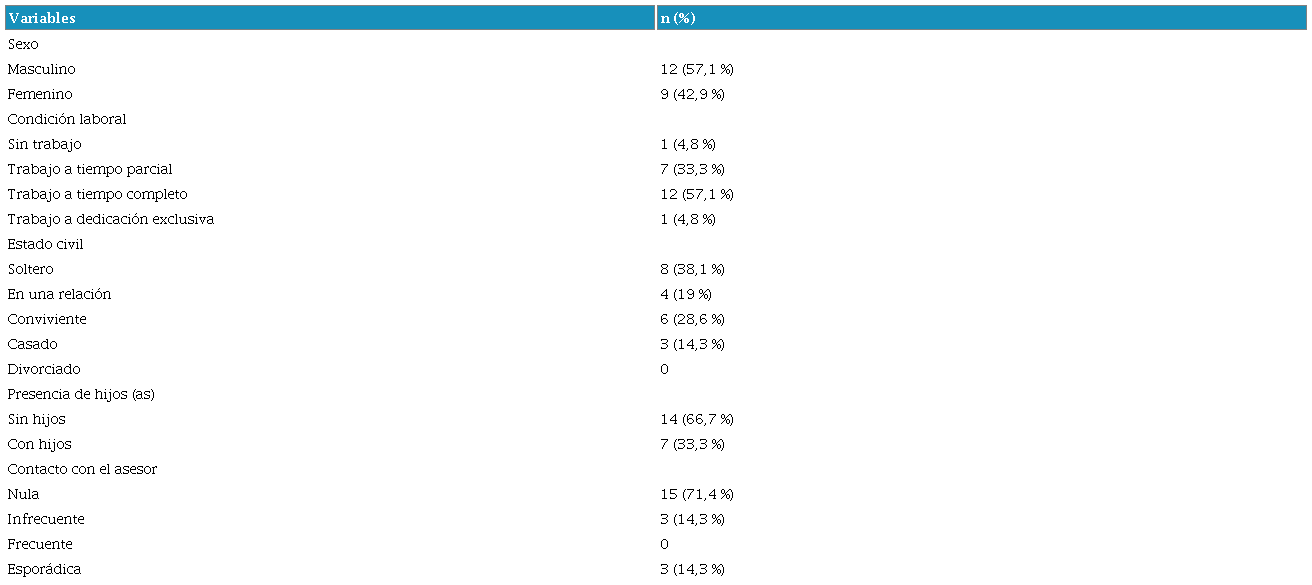Select the Condición laboral heading
This screenshot has width=1312, height=585.
point(67,119)
